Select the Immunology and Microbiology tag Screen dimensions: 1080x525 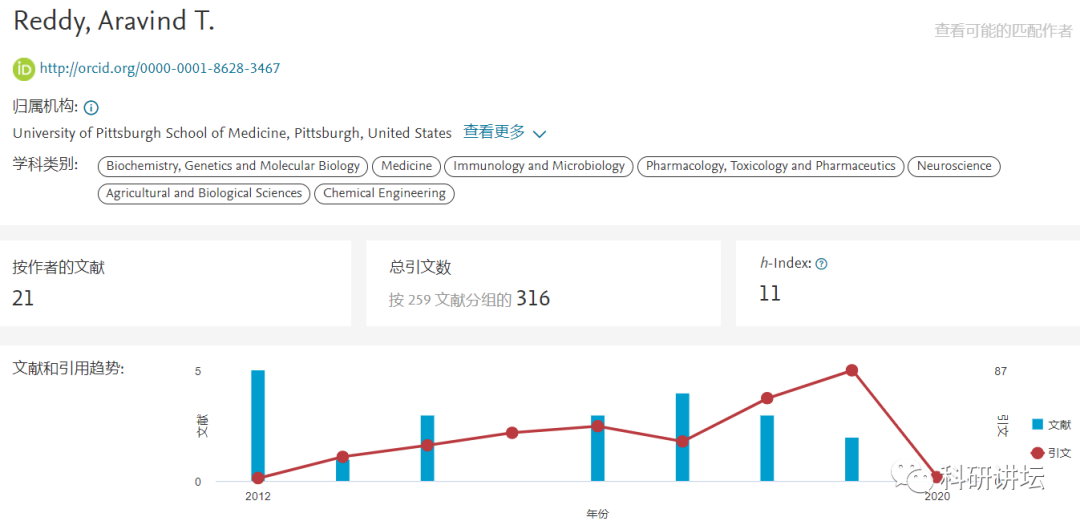pos(539,166)
